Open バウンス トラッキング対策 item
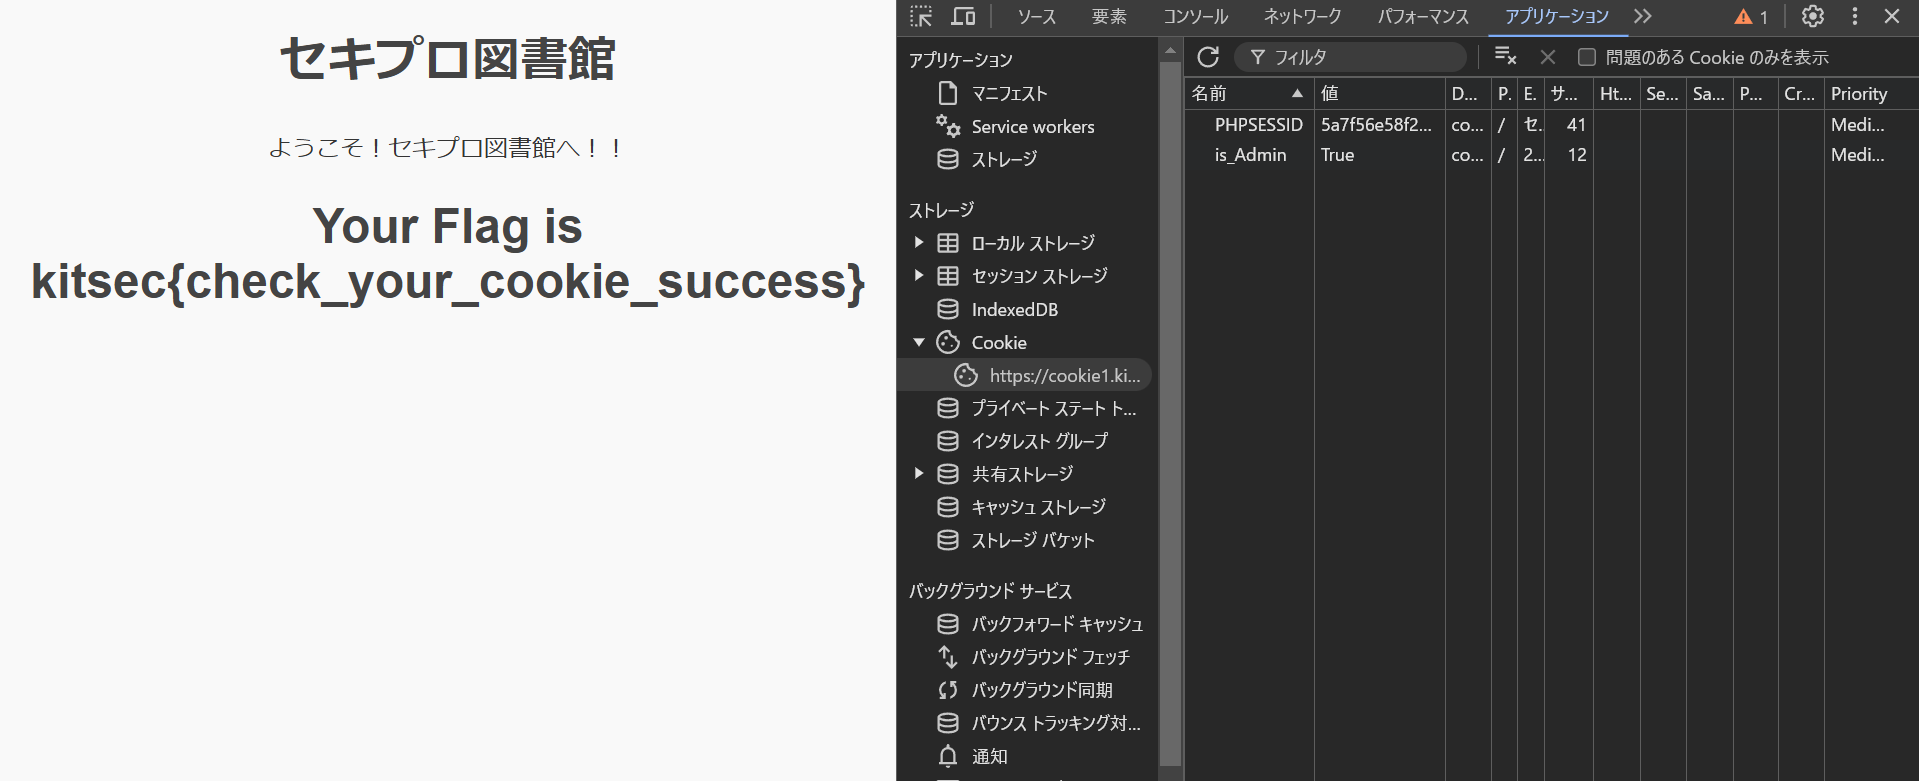This screenshot has height=781, width=1919. (x=1055, y=723)
